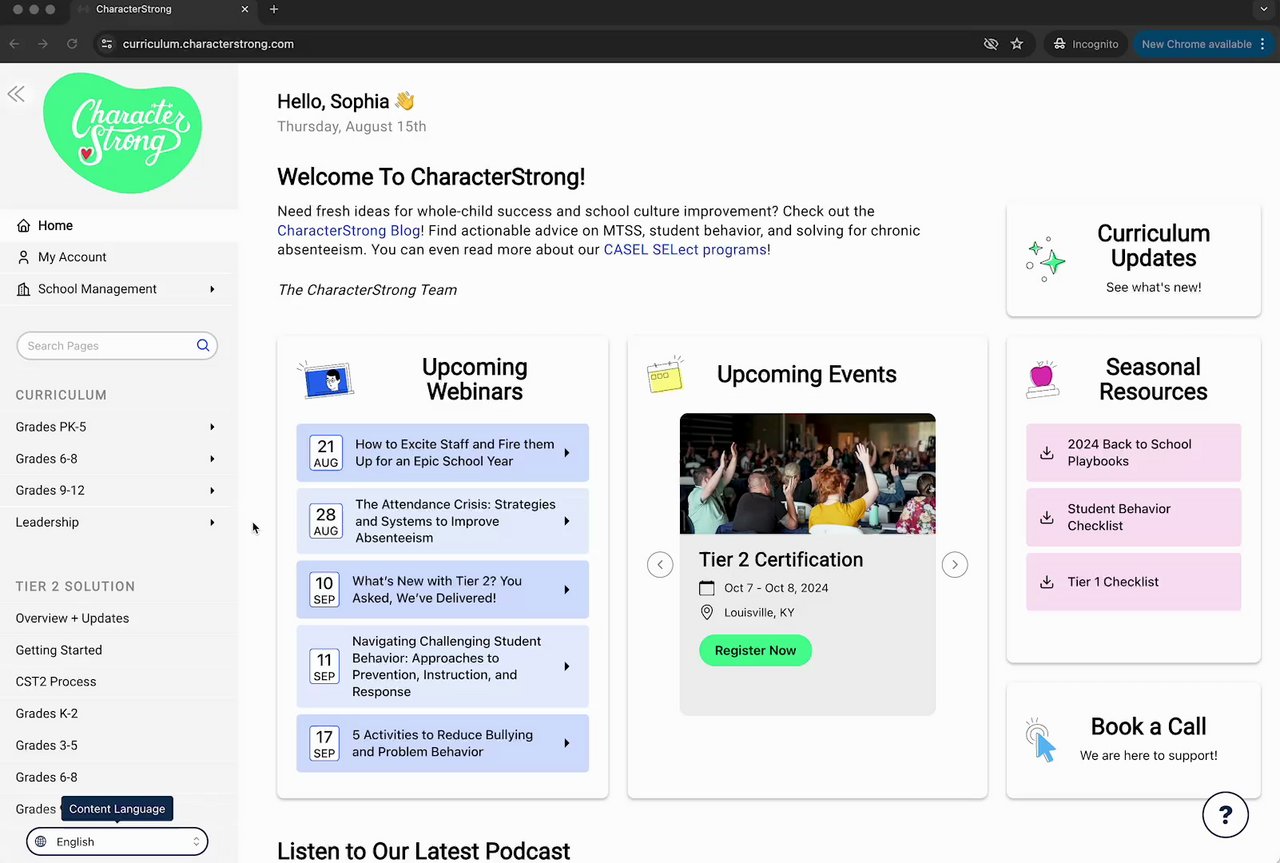Viewport: 1280px width, 863px height.
Task: Click the tracking protection eye icon
Action: tap(991, 44)
